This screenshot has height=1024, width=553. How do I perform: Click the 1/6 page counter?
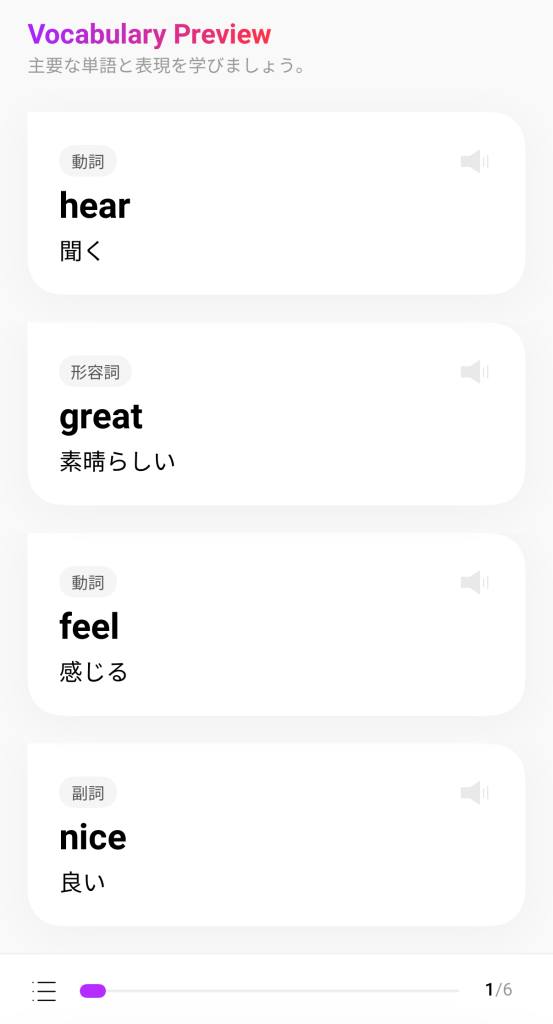pos(499,990)
